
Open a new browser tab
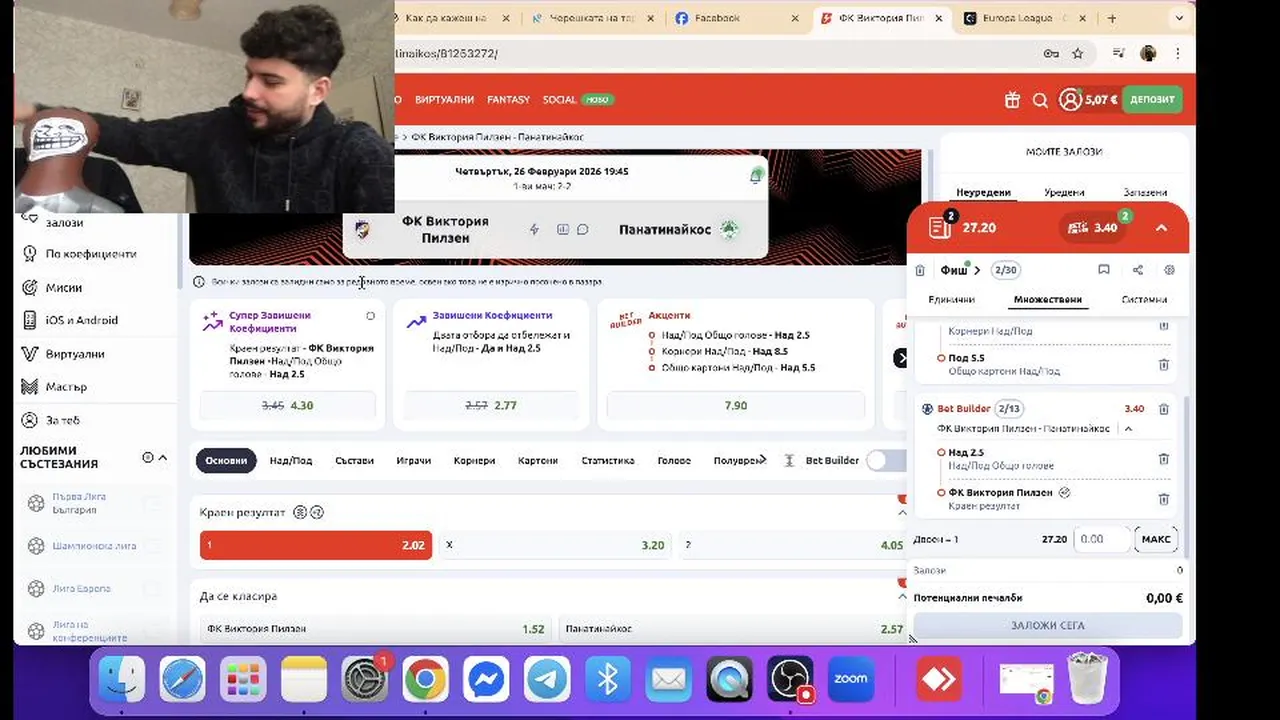point(1112,18)
